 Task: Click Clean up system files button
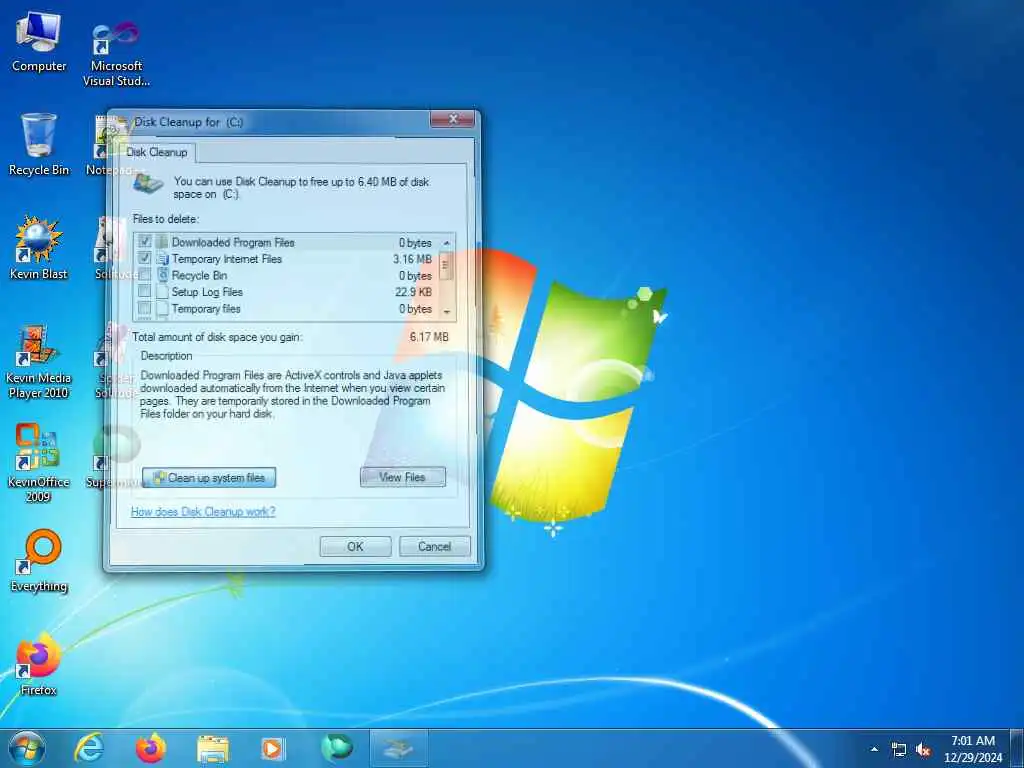(x=209, y=477)
